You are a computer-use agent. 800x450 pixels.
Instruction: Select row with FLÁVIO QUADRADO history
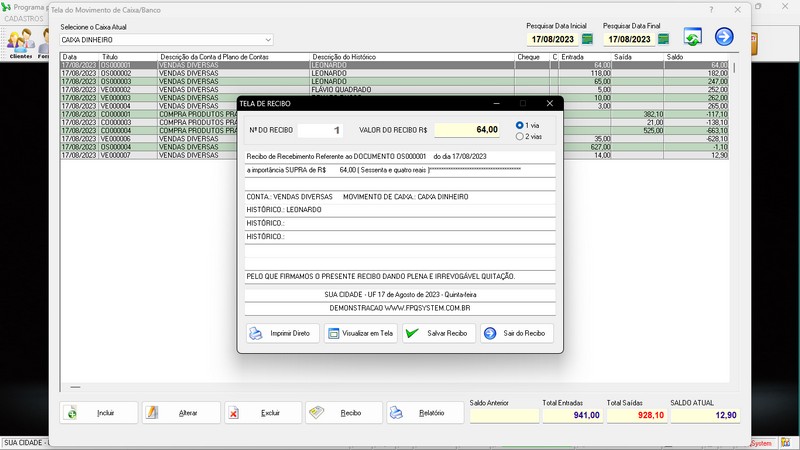pos(394,90)
